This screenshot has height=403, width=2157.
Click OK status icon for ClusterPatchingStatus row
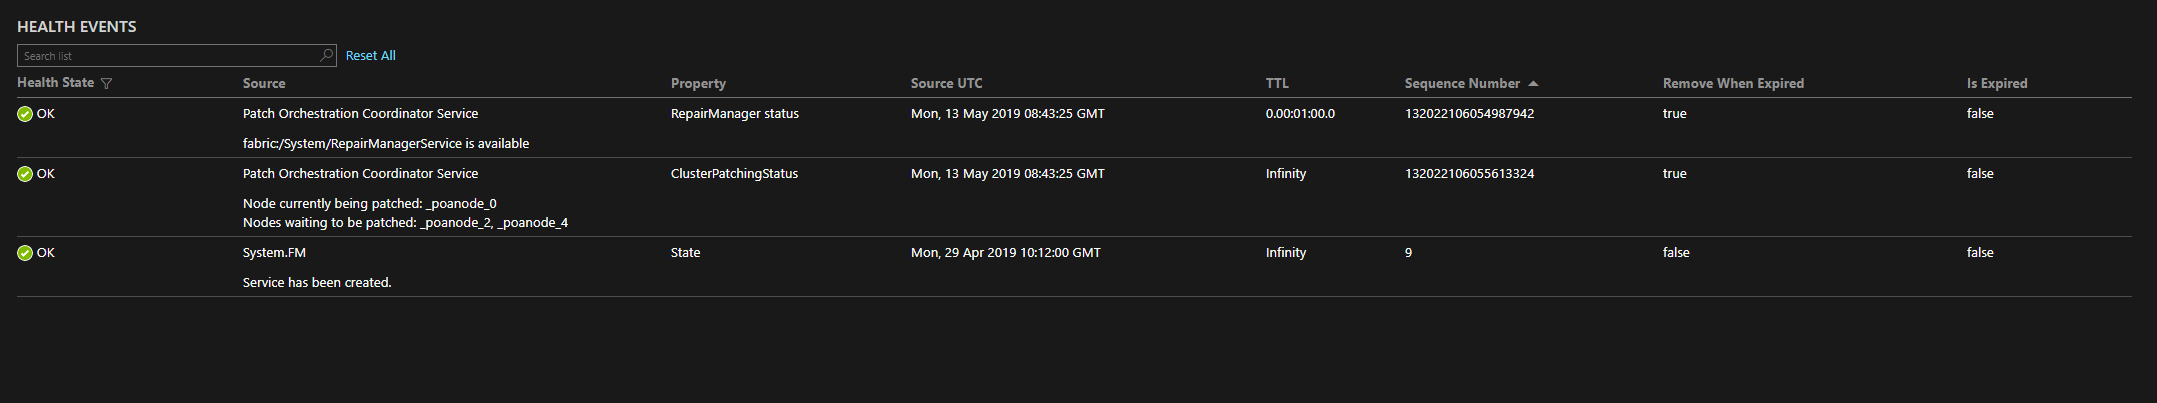point(25,174)
